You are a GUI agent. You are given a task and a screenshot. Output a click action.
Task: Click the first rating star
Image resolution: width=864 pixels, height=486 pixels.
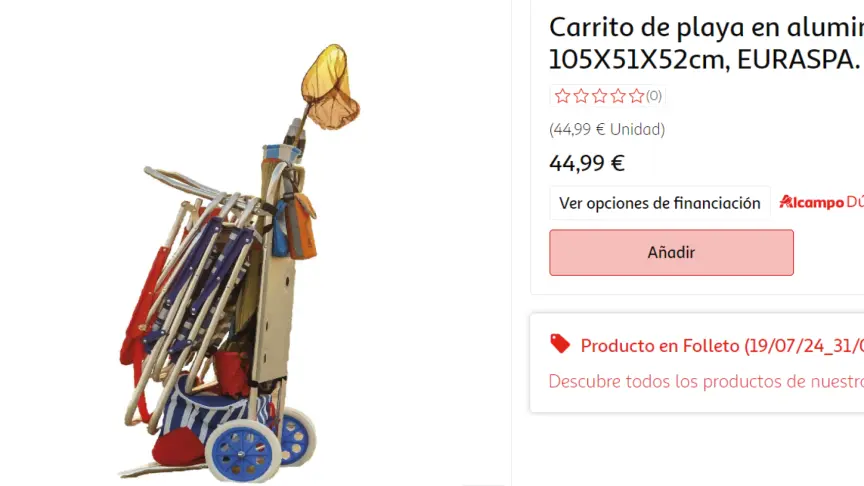pyautogui.click(x=562, y=96)
